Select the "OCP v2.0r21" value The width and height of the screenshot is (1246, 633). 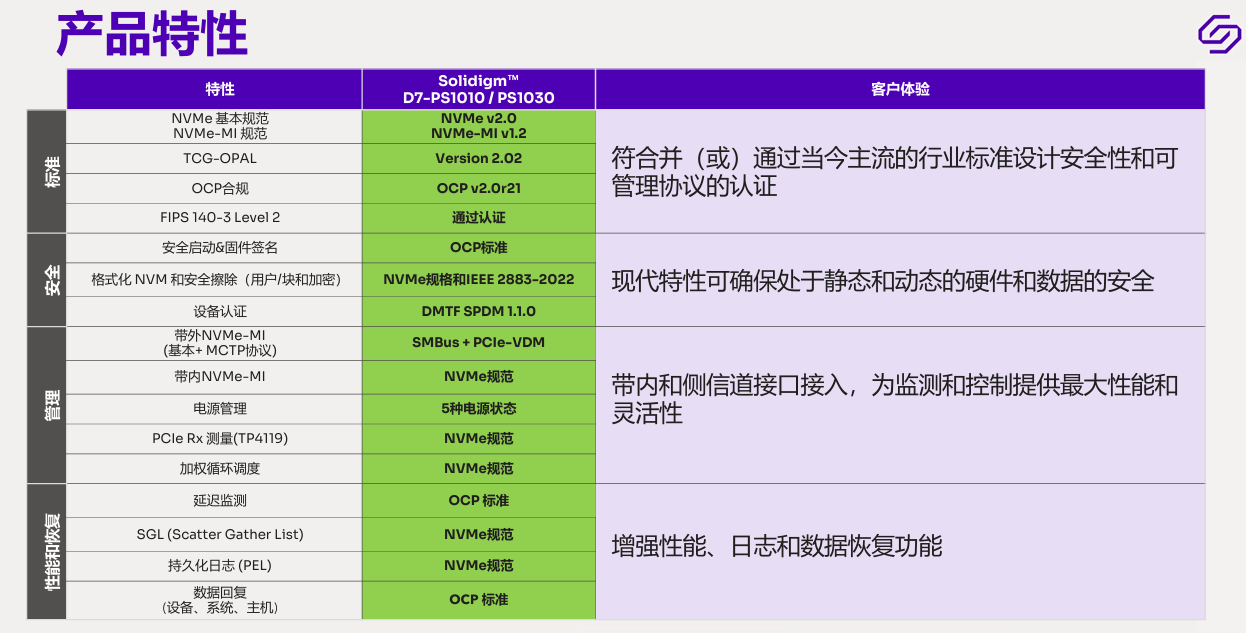click(x=478, y=188)
